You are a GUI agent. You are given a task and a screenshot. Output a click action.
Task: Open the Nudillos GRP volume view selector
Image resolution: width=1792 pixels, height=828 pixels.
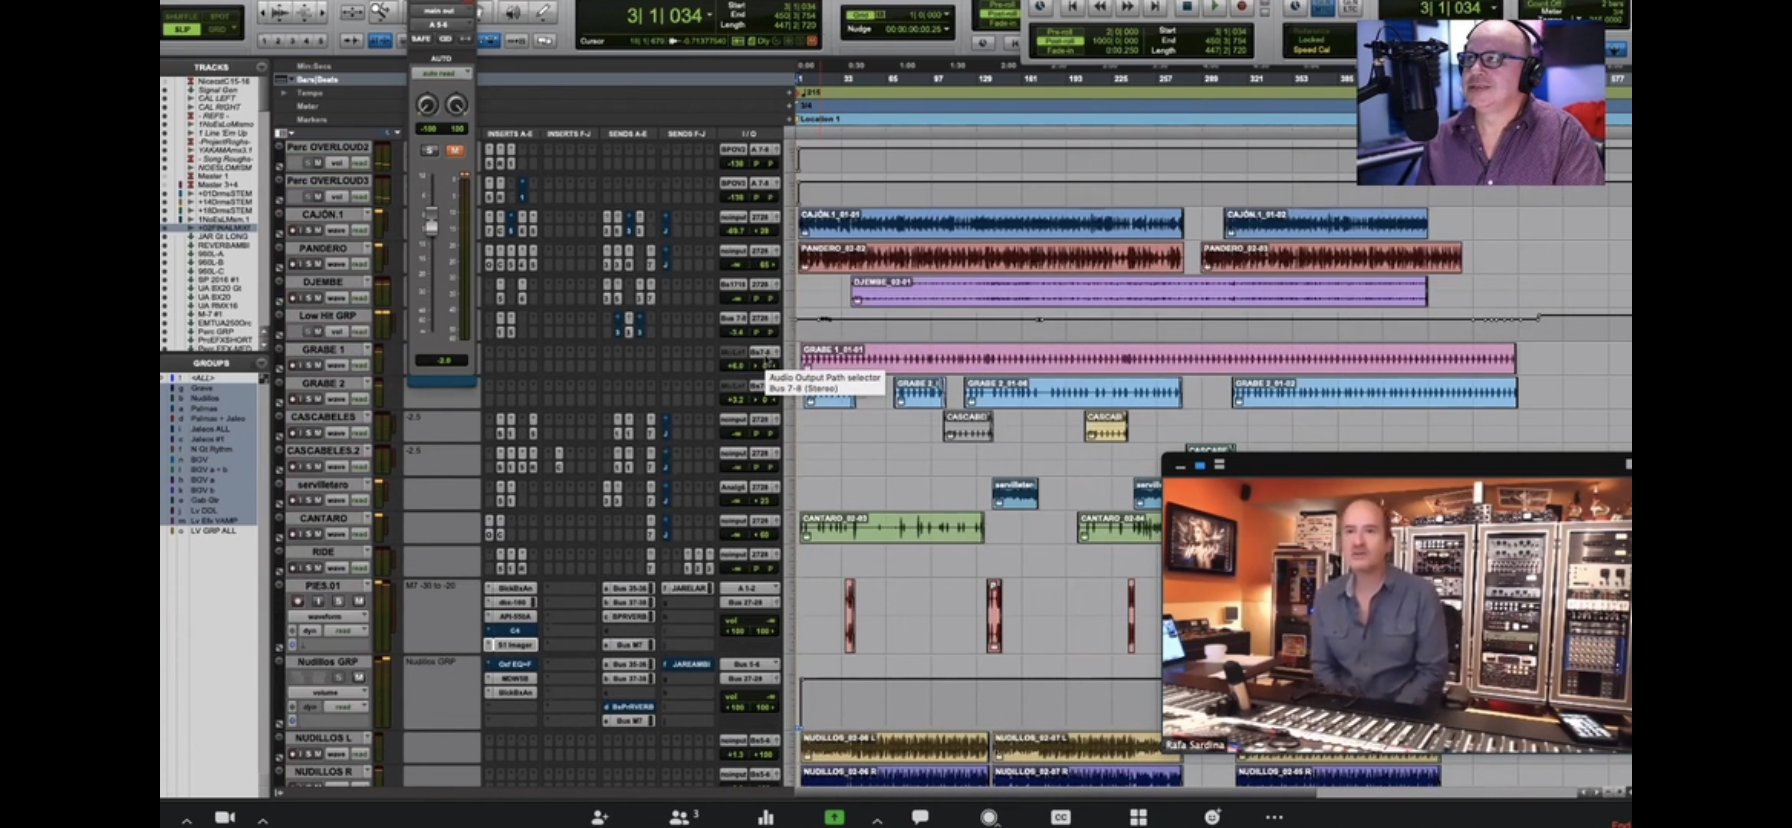(x=328, y=692)
